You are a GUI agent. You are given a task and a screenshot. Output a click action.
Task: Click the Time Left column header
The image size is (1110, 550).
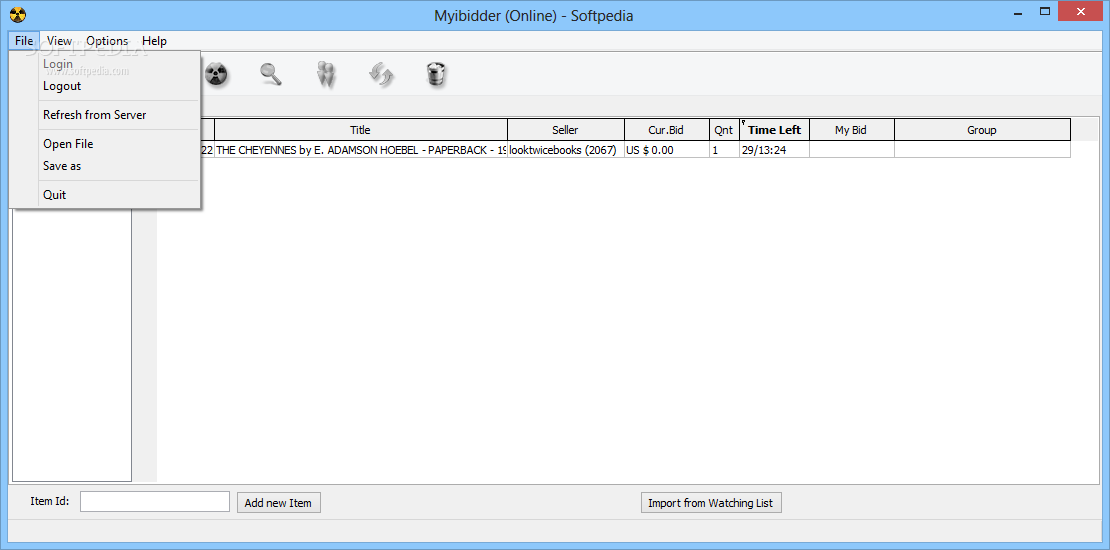[x=774, y=130]
